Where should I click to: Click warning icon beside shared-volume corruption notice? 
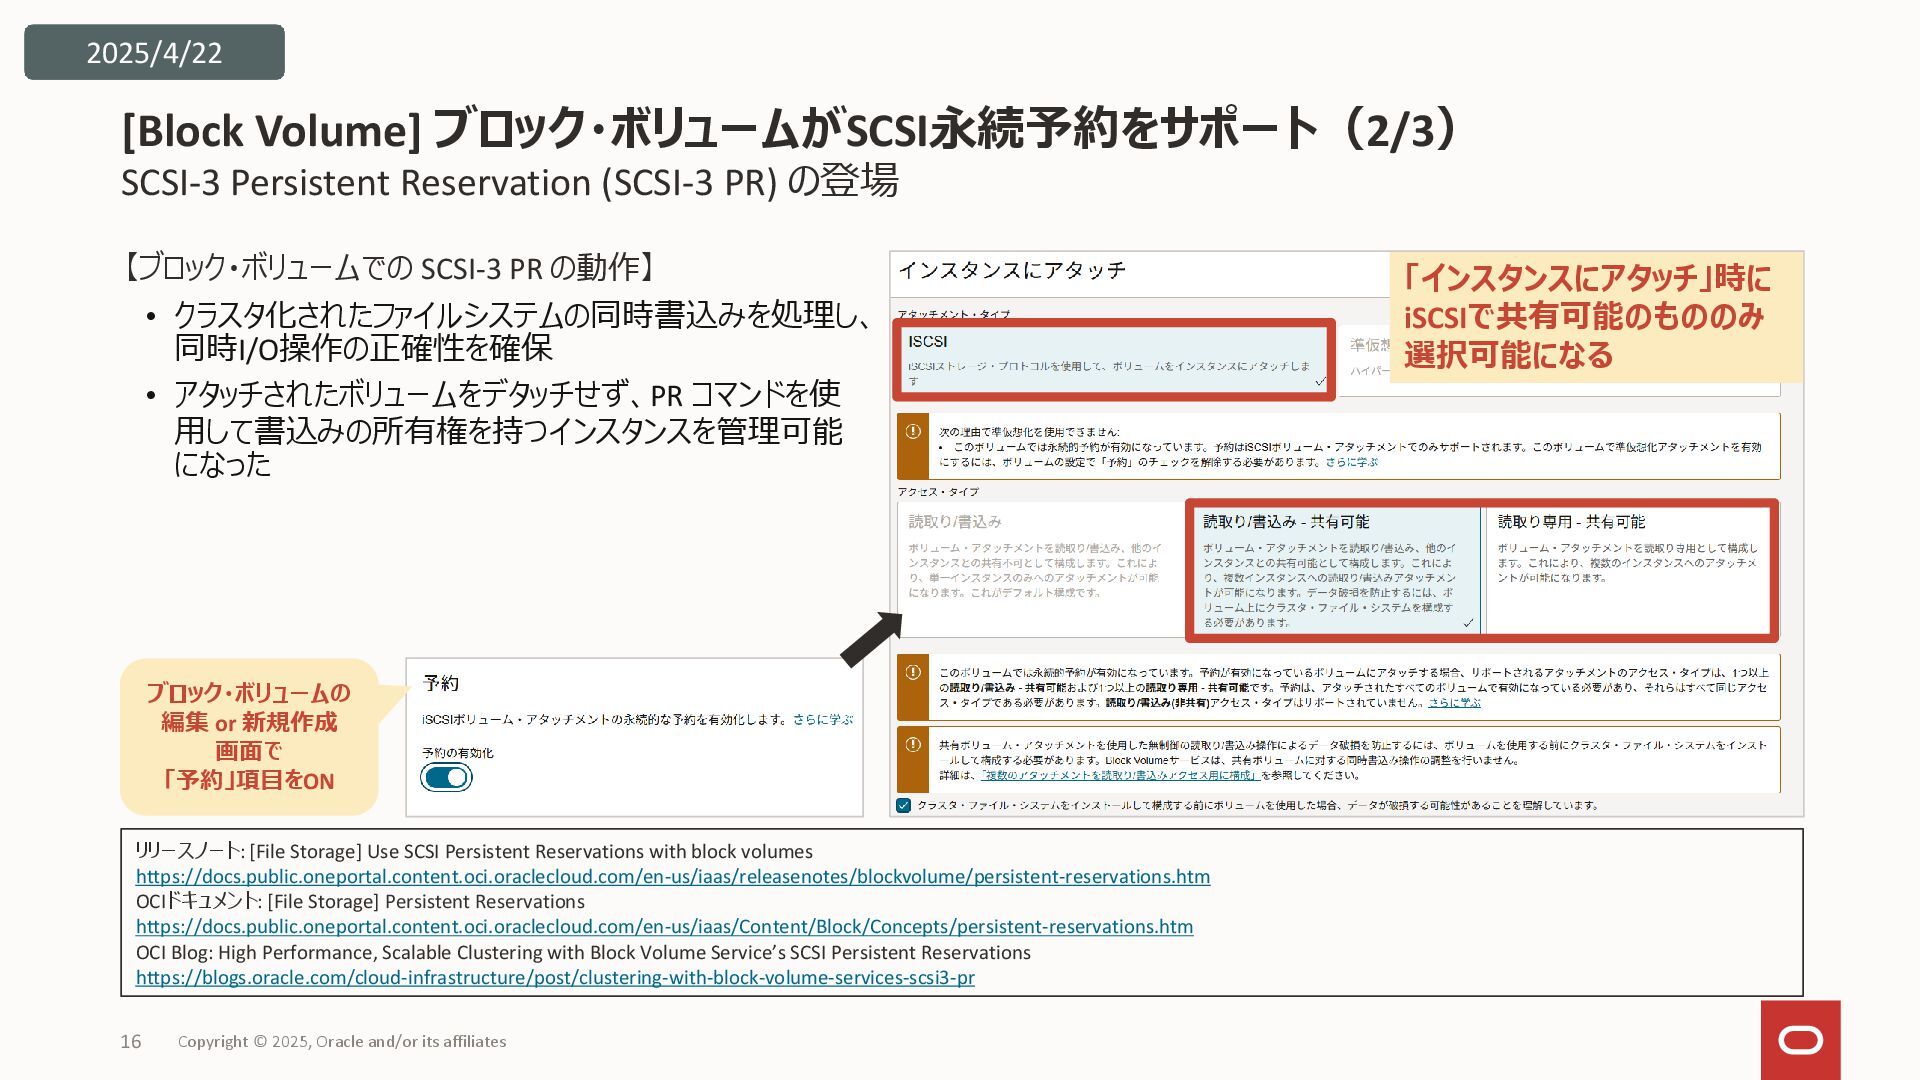(x=913, y=745)
